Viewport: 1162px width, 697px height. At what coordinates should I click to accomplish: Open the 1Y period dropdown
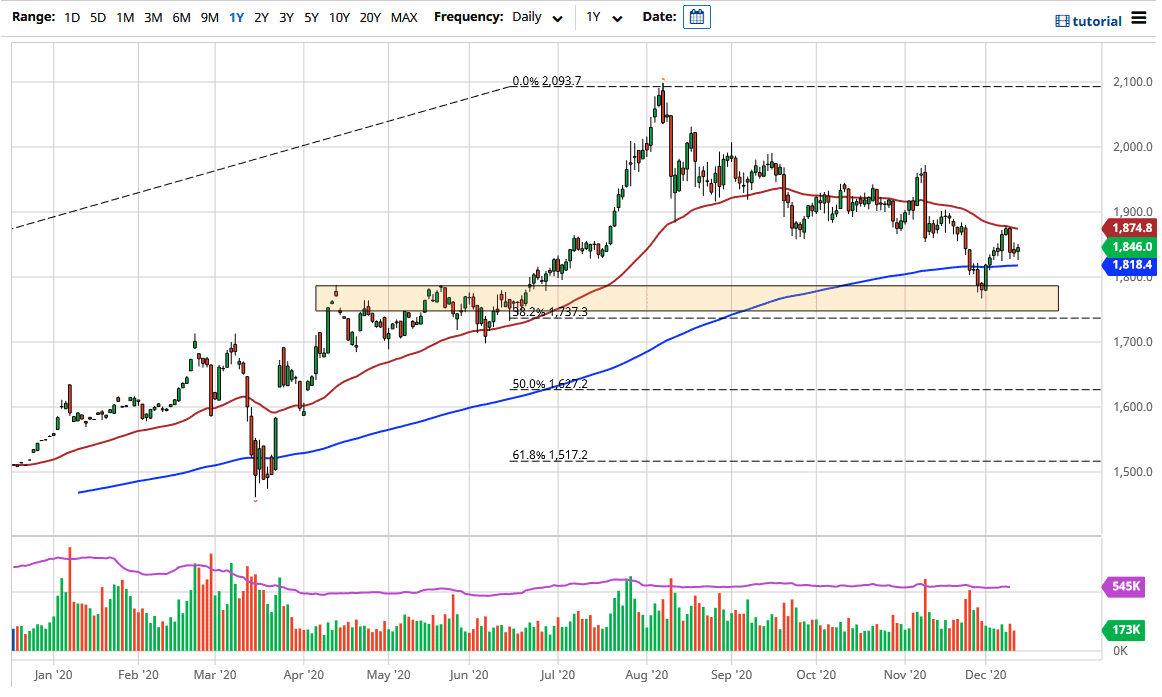tap(604, 17)
